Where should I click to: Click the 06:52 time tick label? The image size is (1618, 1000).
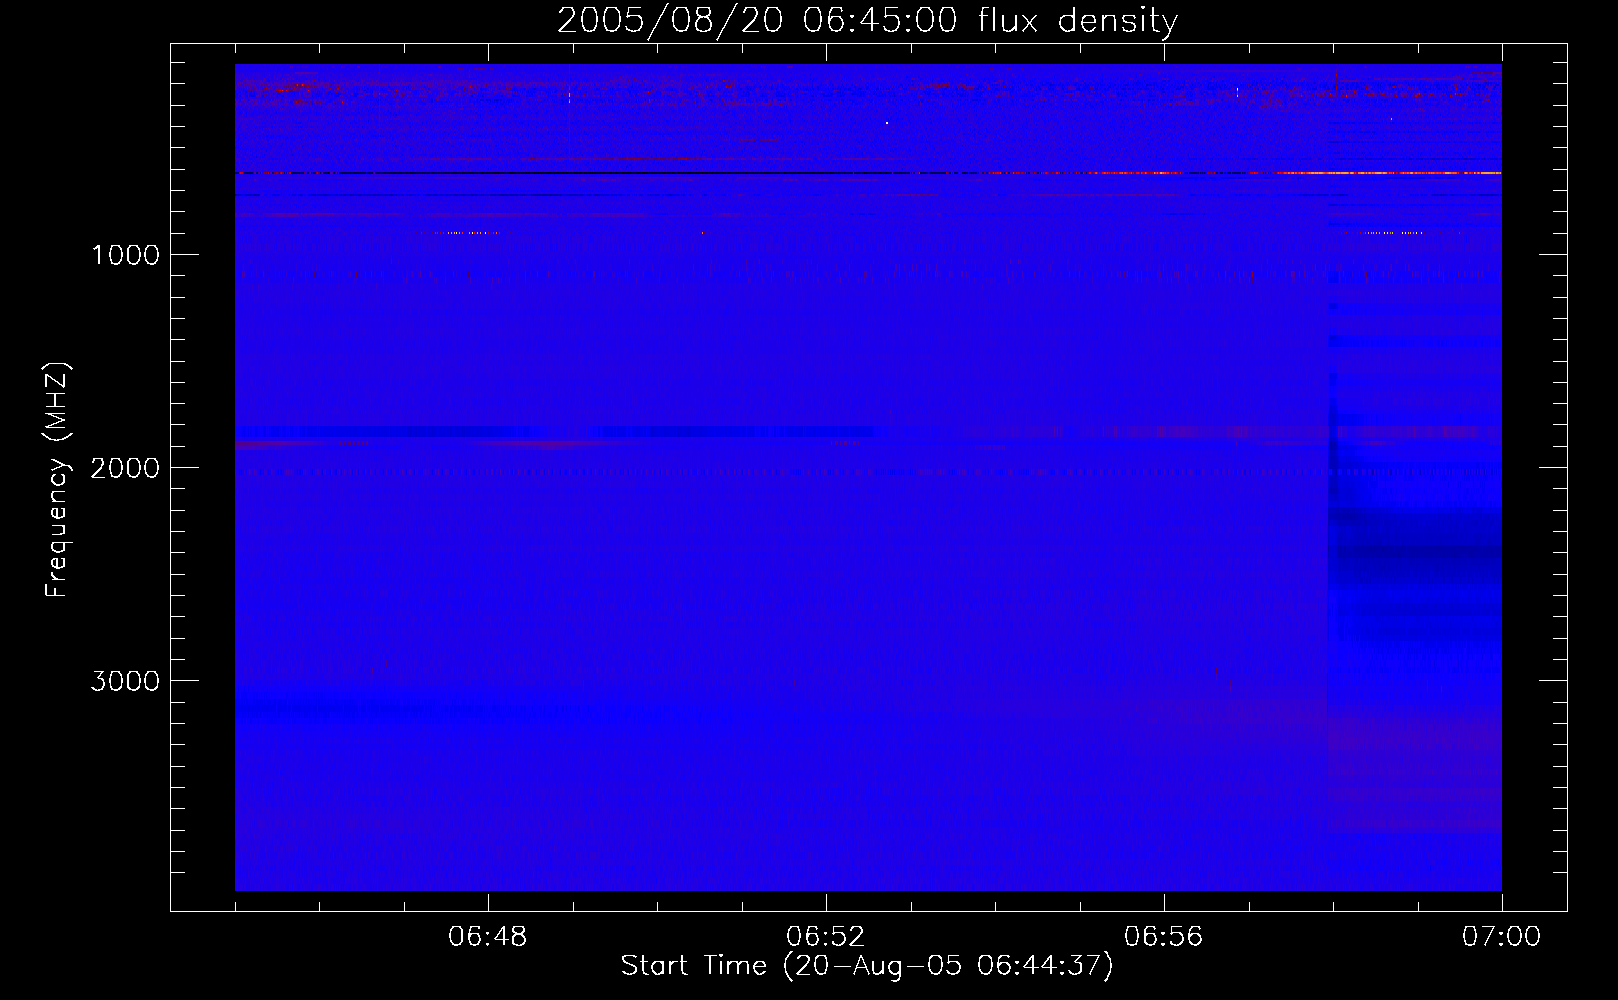(x=826, y=937)
